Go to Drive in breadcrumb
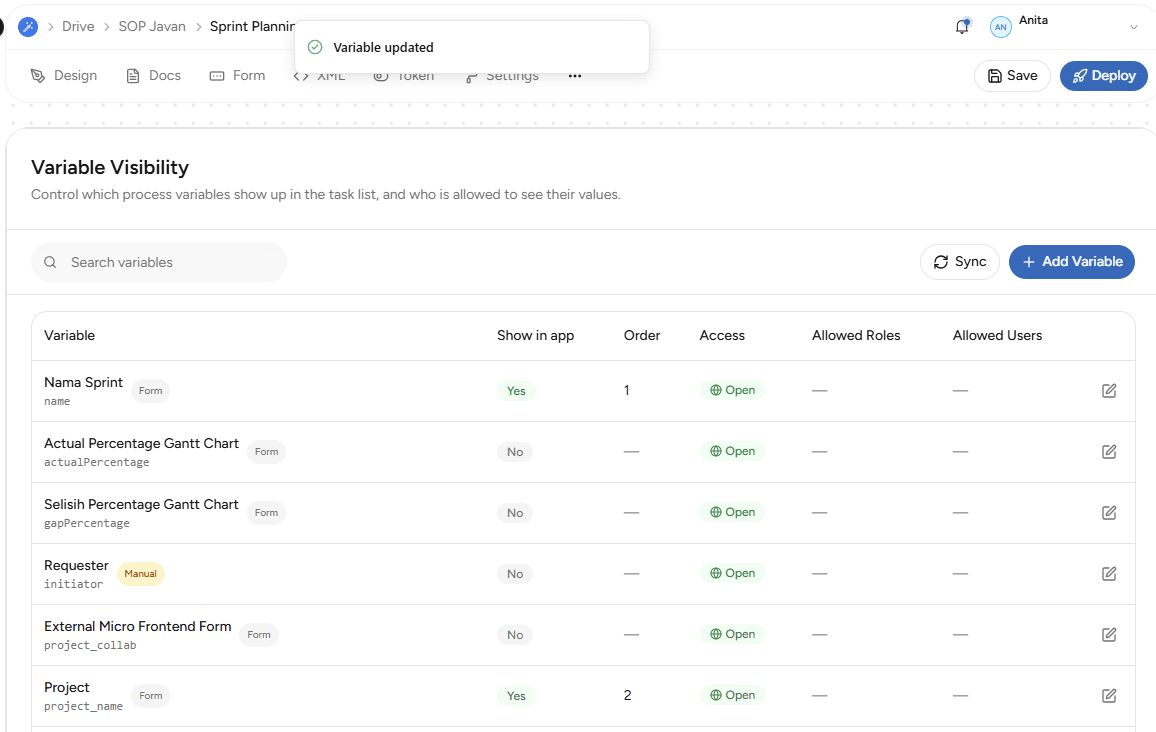 click(78, 27)
